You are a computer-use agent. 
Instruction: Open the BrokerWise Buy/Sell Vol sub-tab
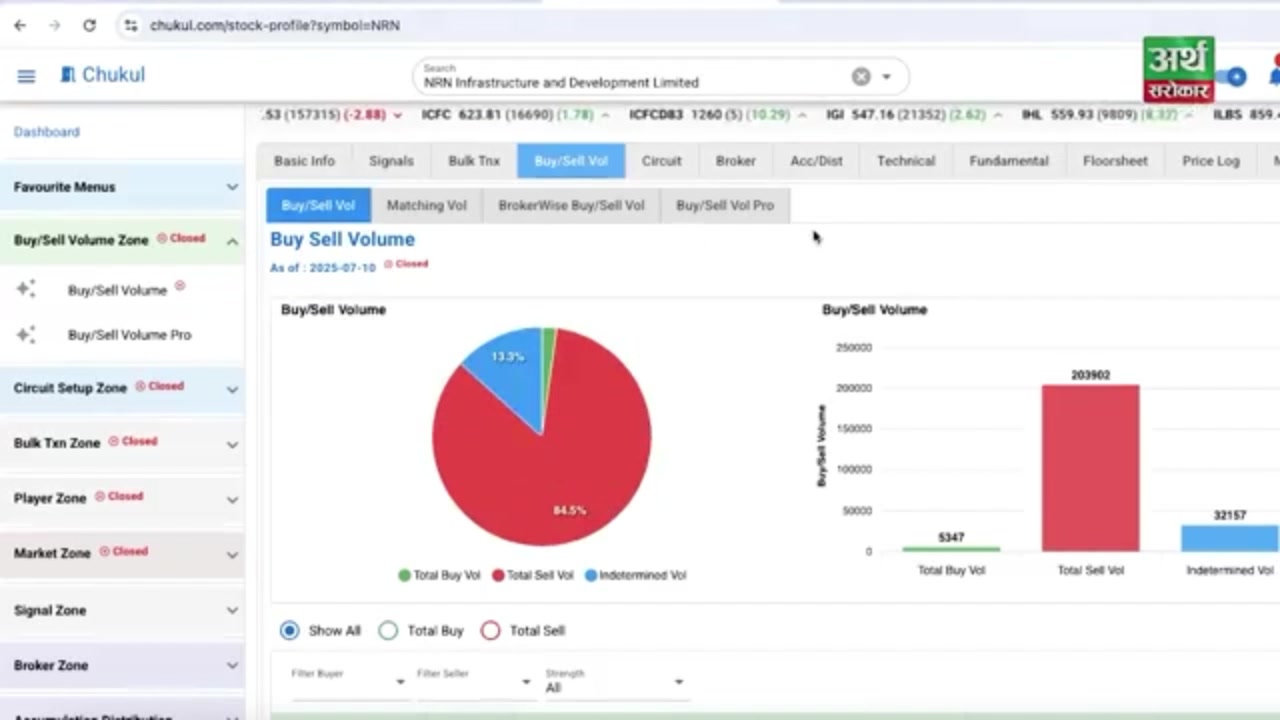coord(571,205)
